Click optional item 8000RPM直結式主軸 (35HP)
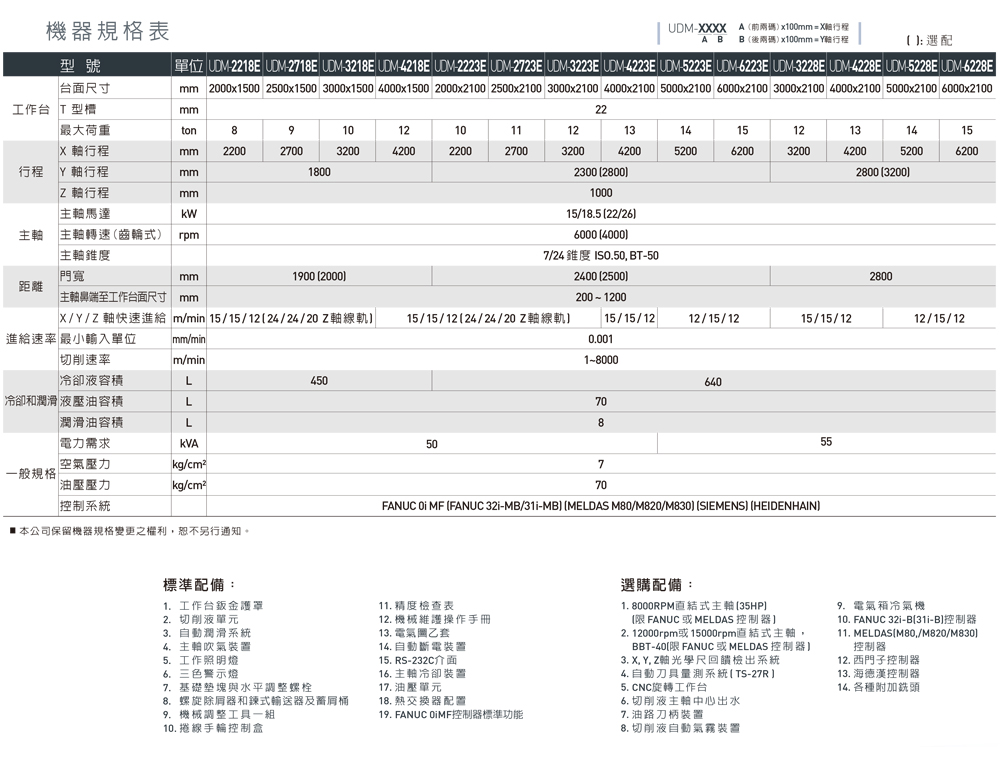 [x=699, y=606]
